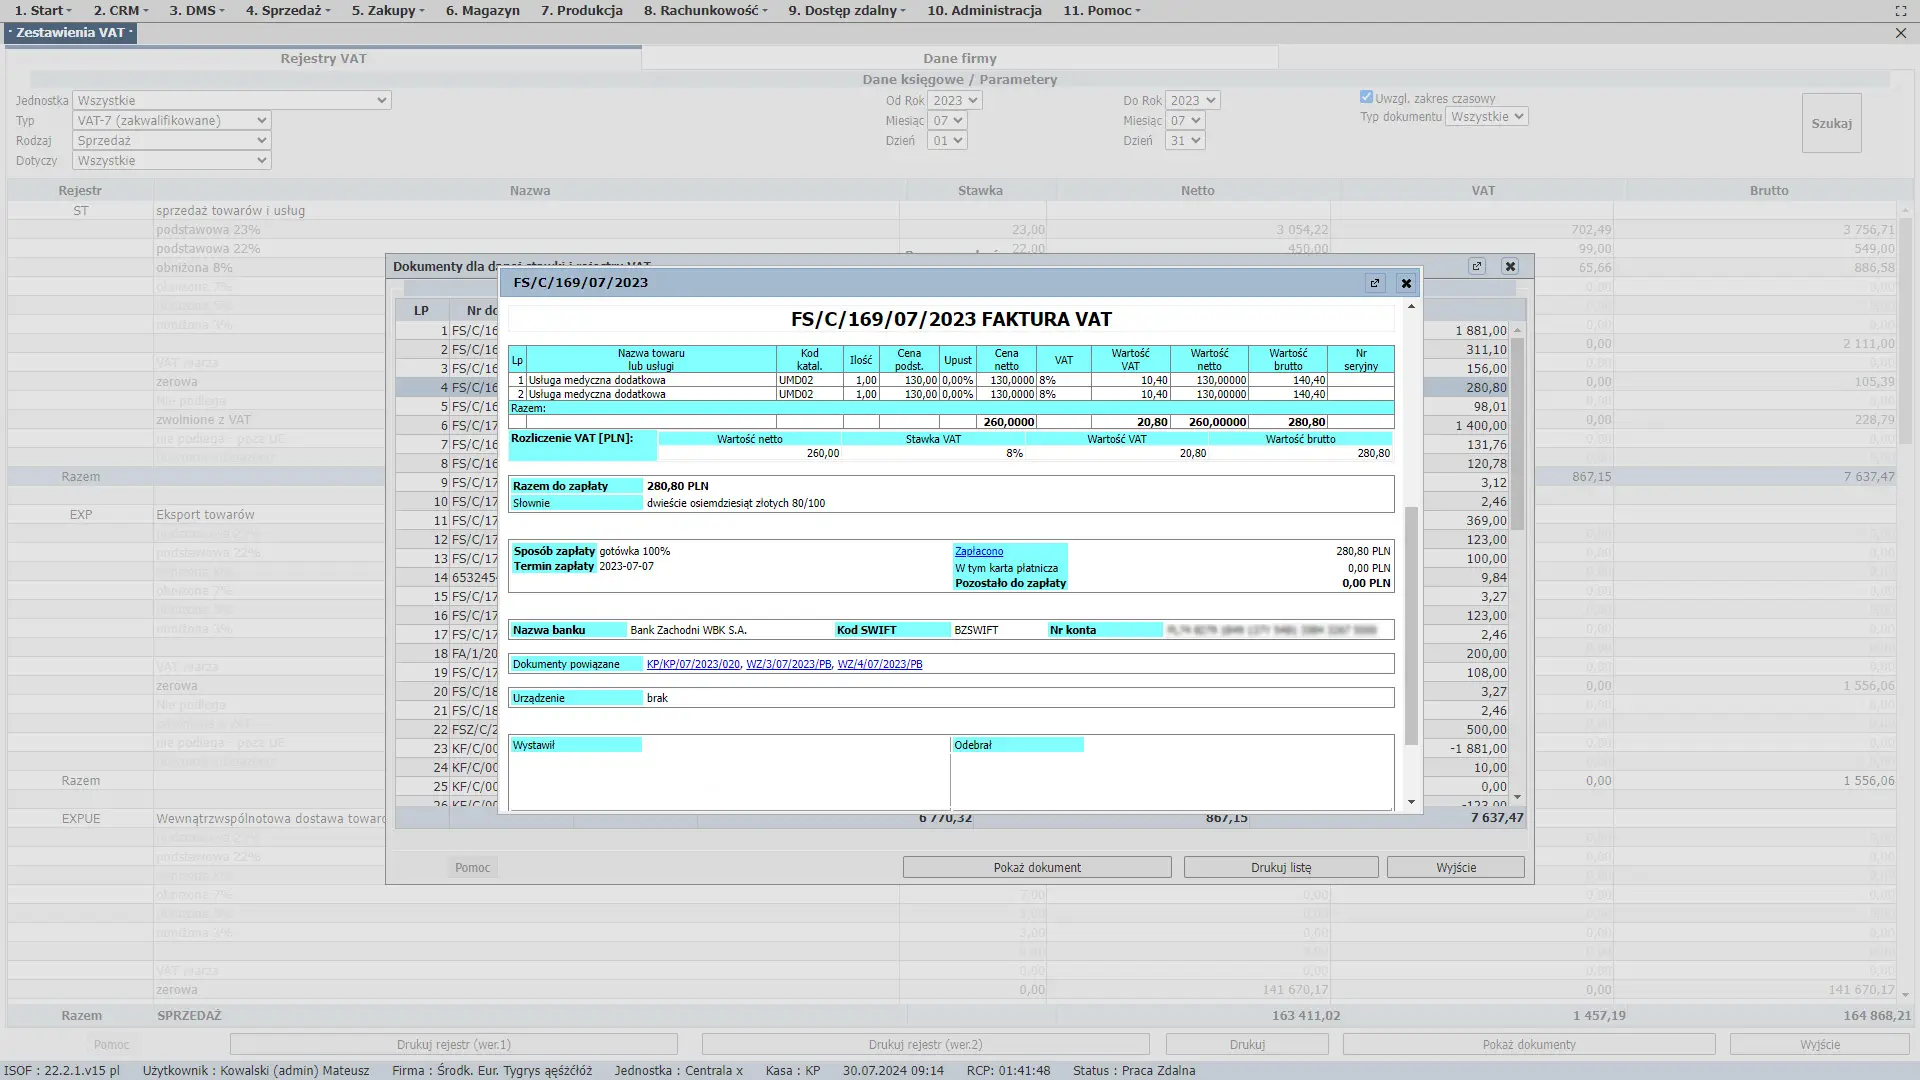
Task: Click the Zapłacono link
Action: [978, 551]
